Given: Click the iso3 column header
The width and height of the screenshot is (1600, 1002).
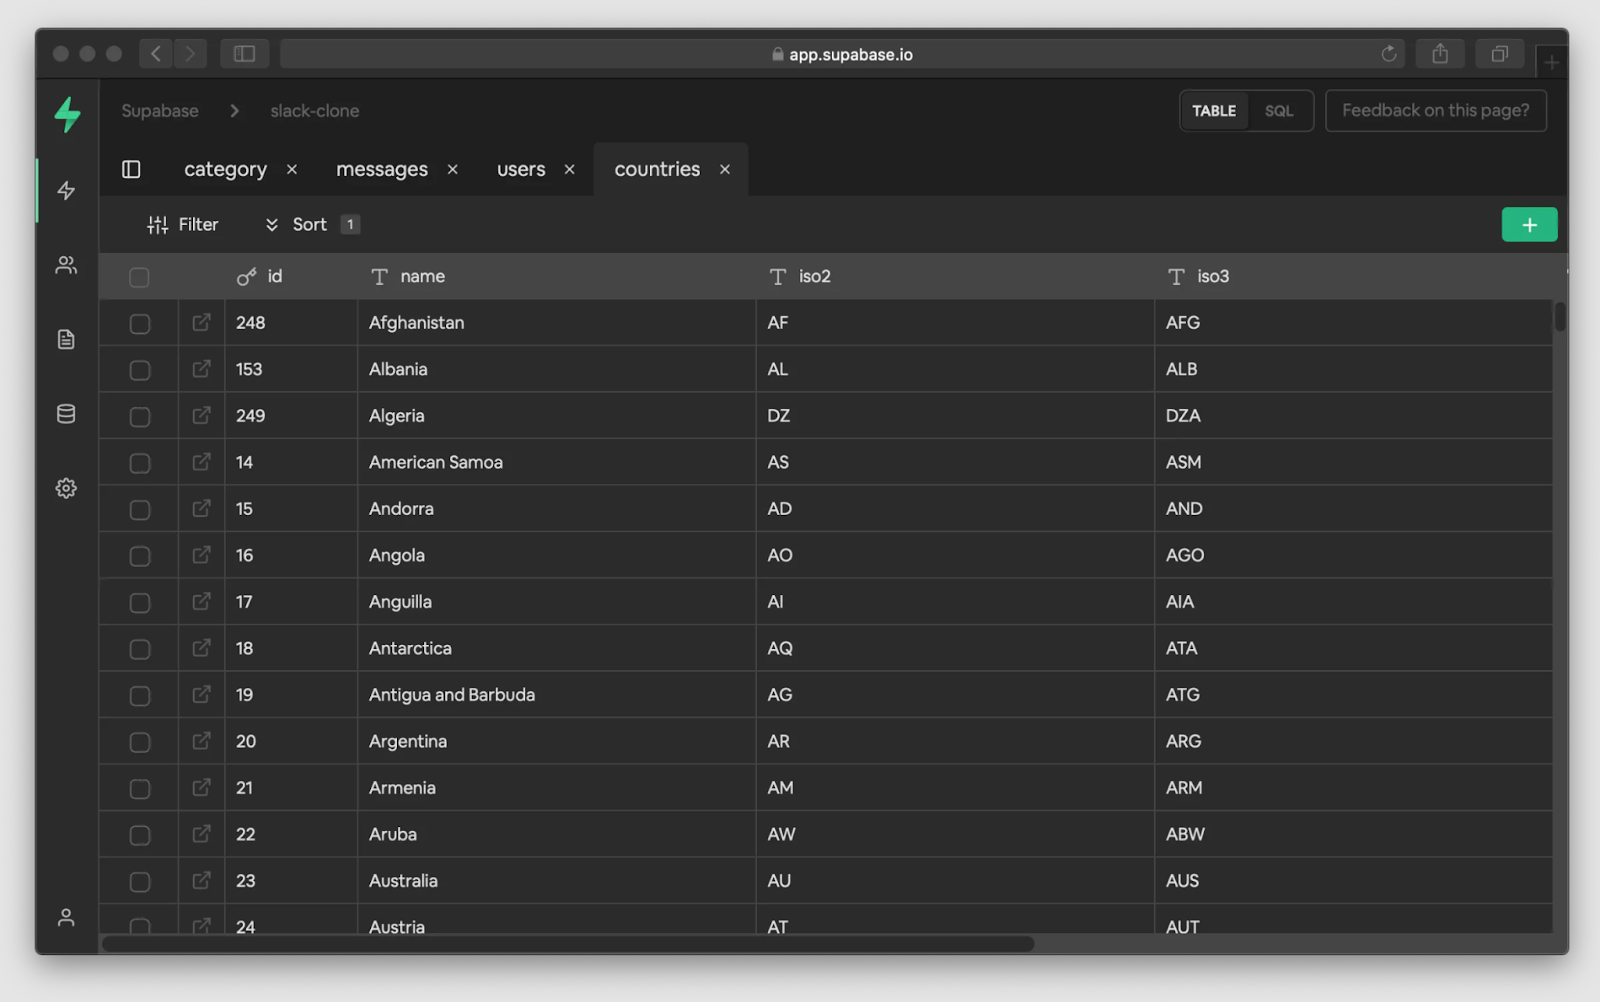Looking at the screenshot, I should [1354, 276].
